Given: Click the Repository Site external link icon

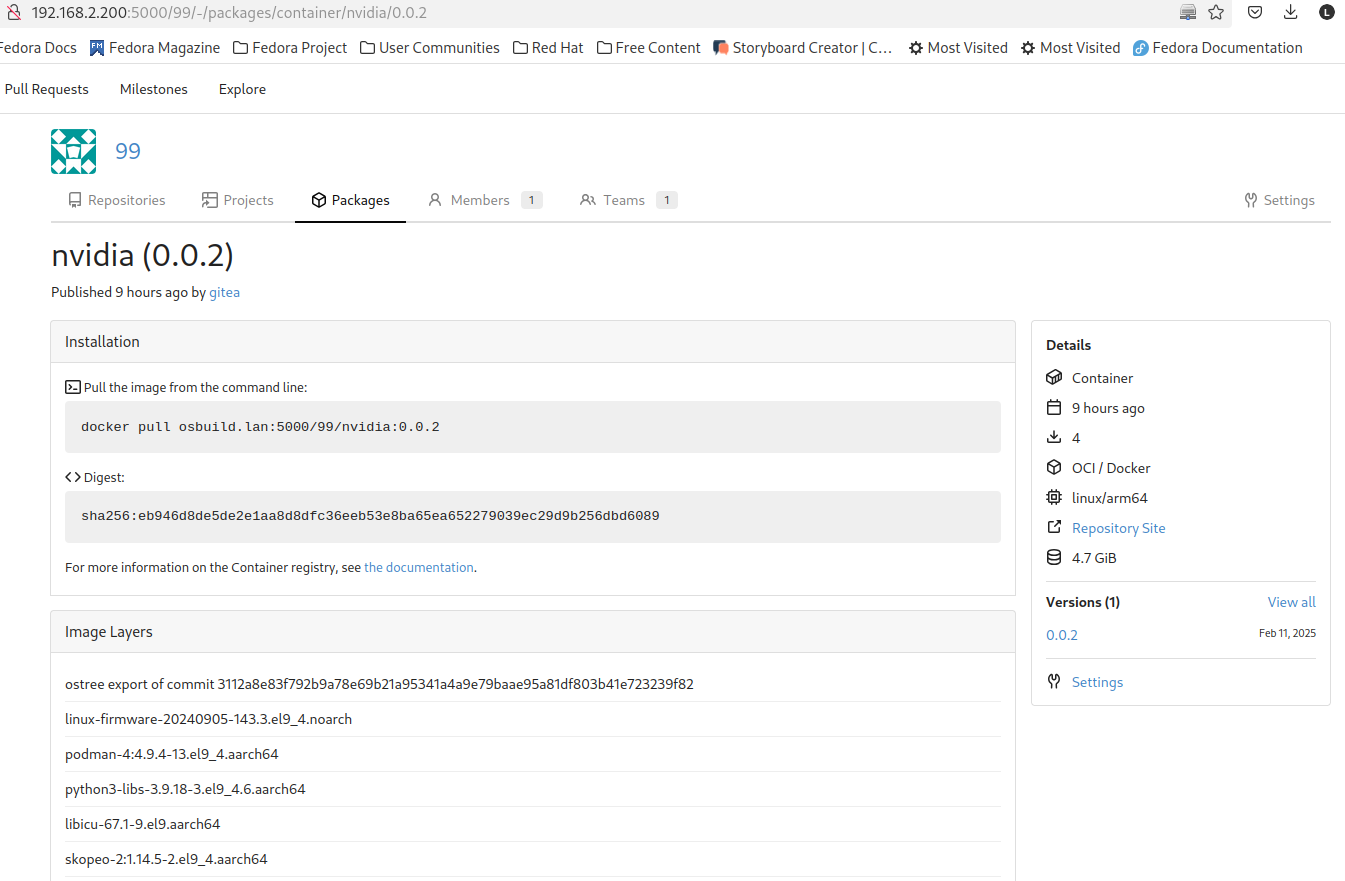Looking at the screenshot, I should tap(1054, 528).
